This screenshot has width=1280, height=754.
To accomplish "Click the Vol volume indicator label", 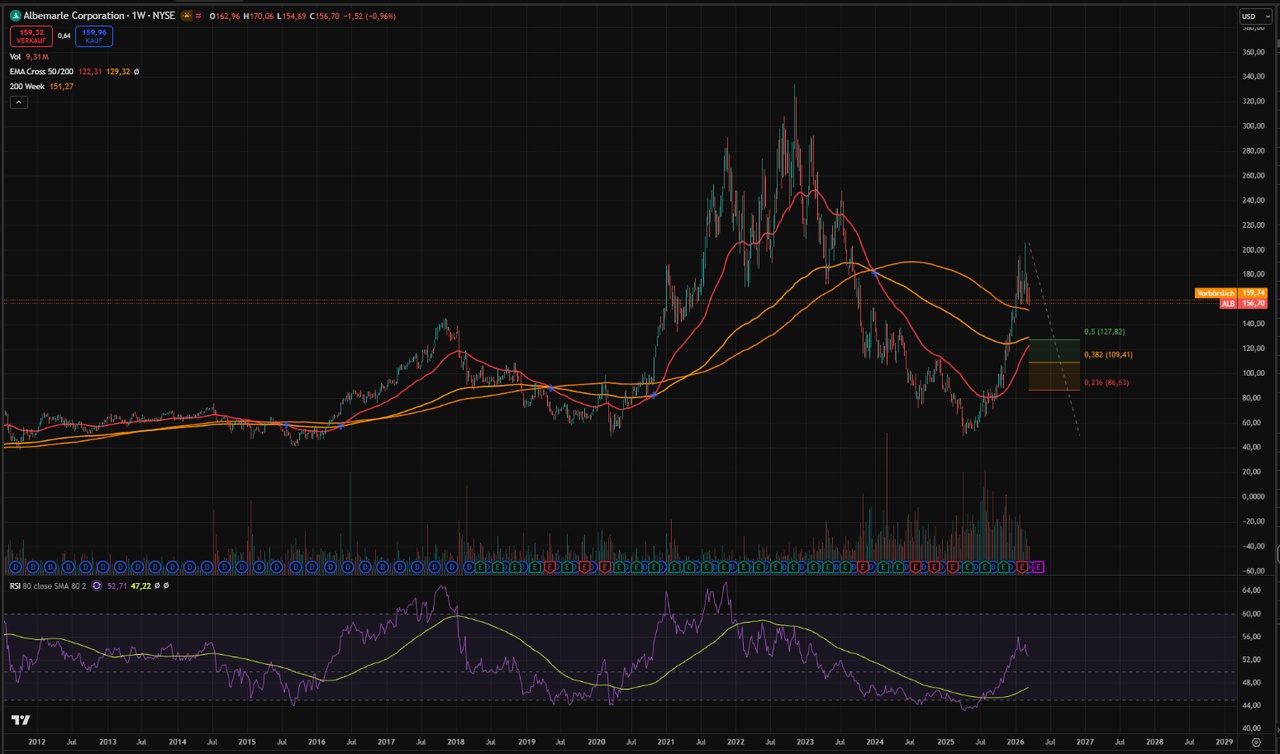I will pyautogui.click(x=15, y=57).
